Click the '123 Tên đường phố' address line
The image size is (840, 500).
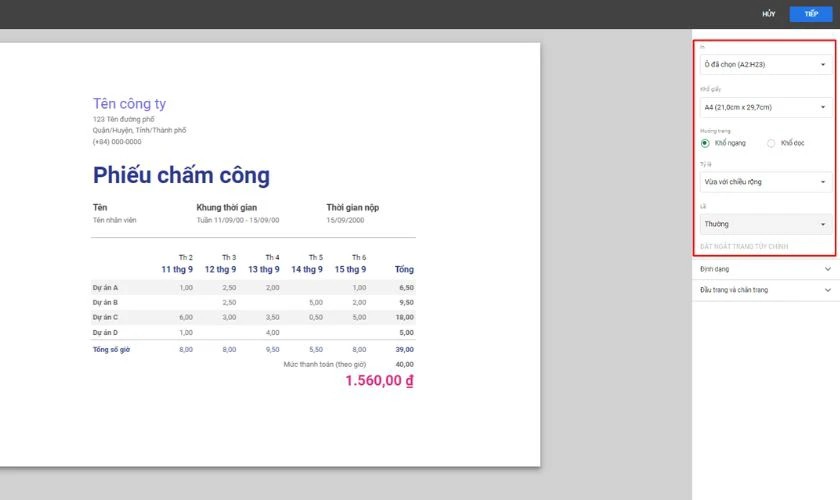pyautogui.click(x=123, y=120)
